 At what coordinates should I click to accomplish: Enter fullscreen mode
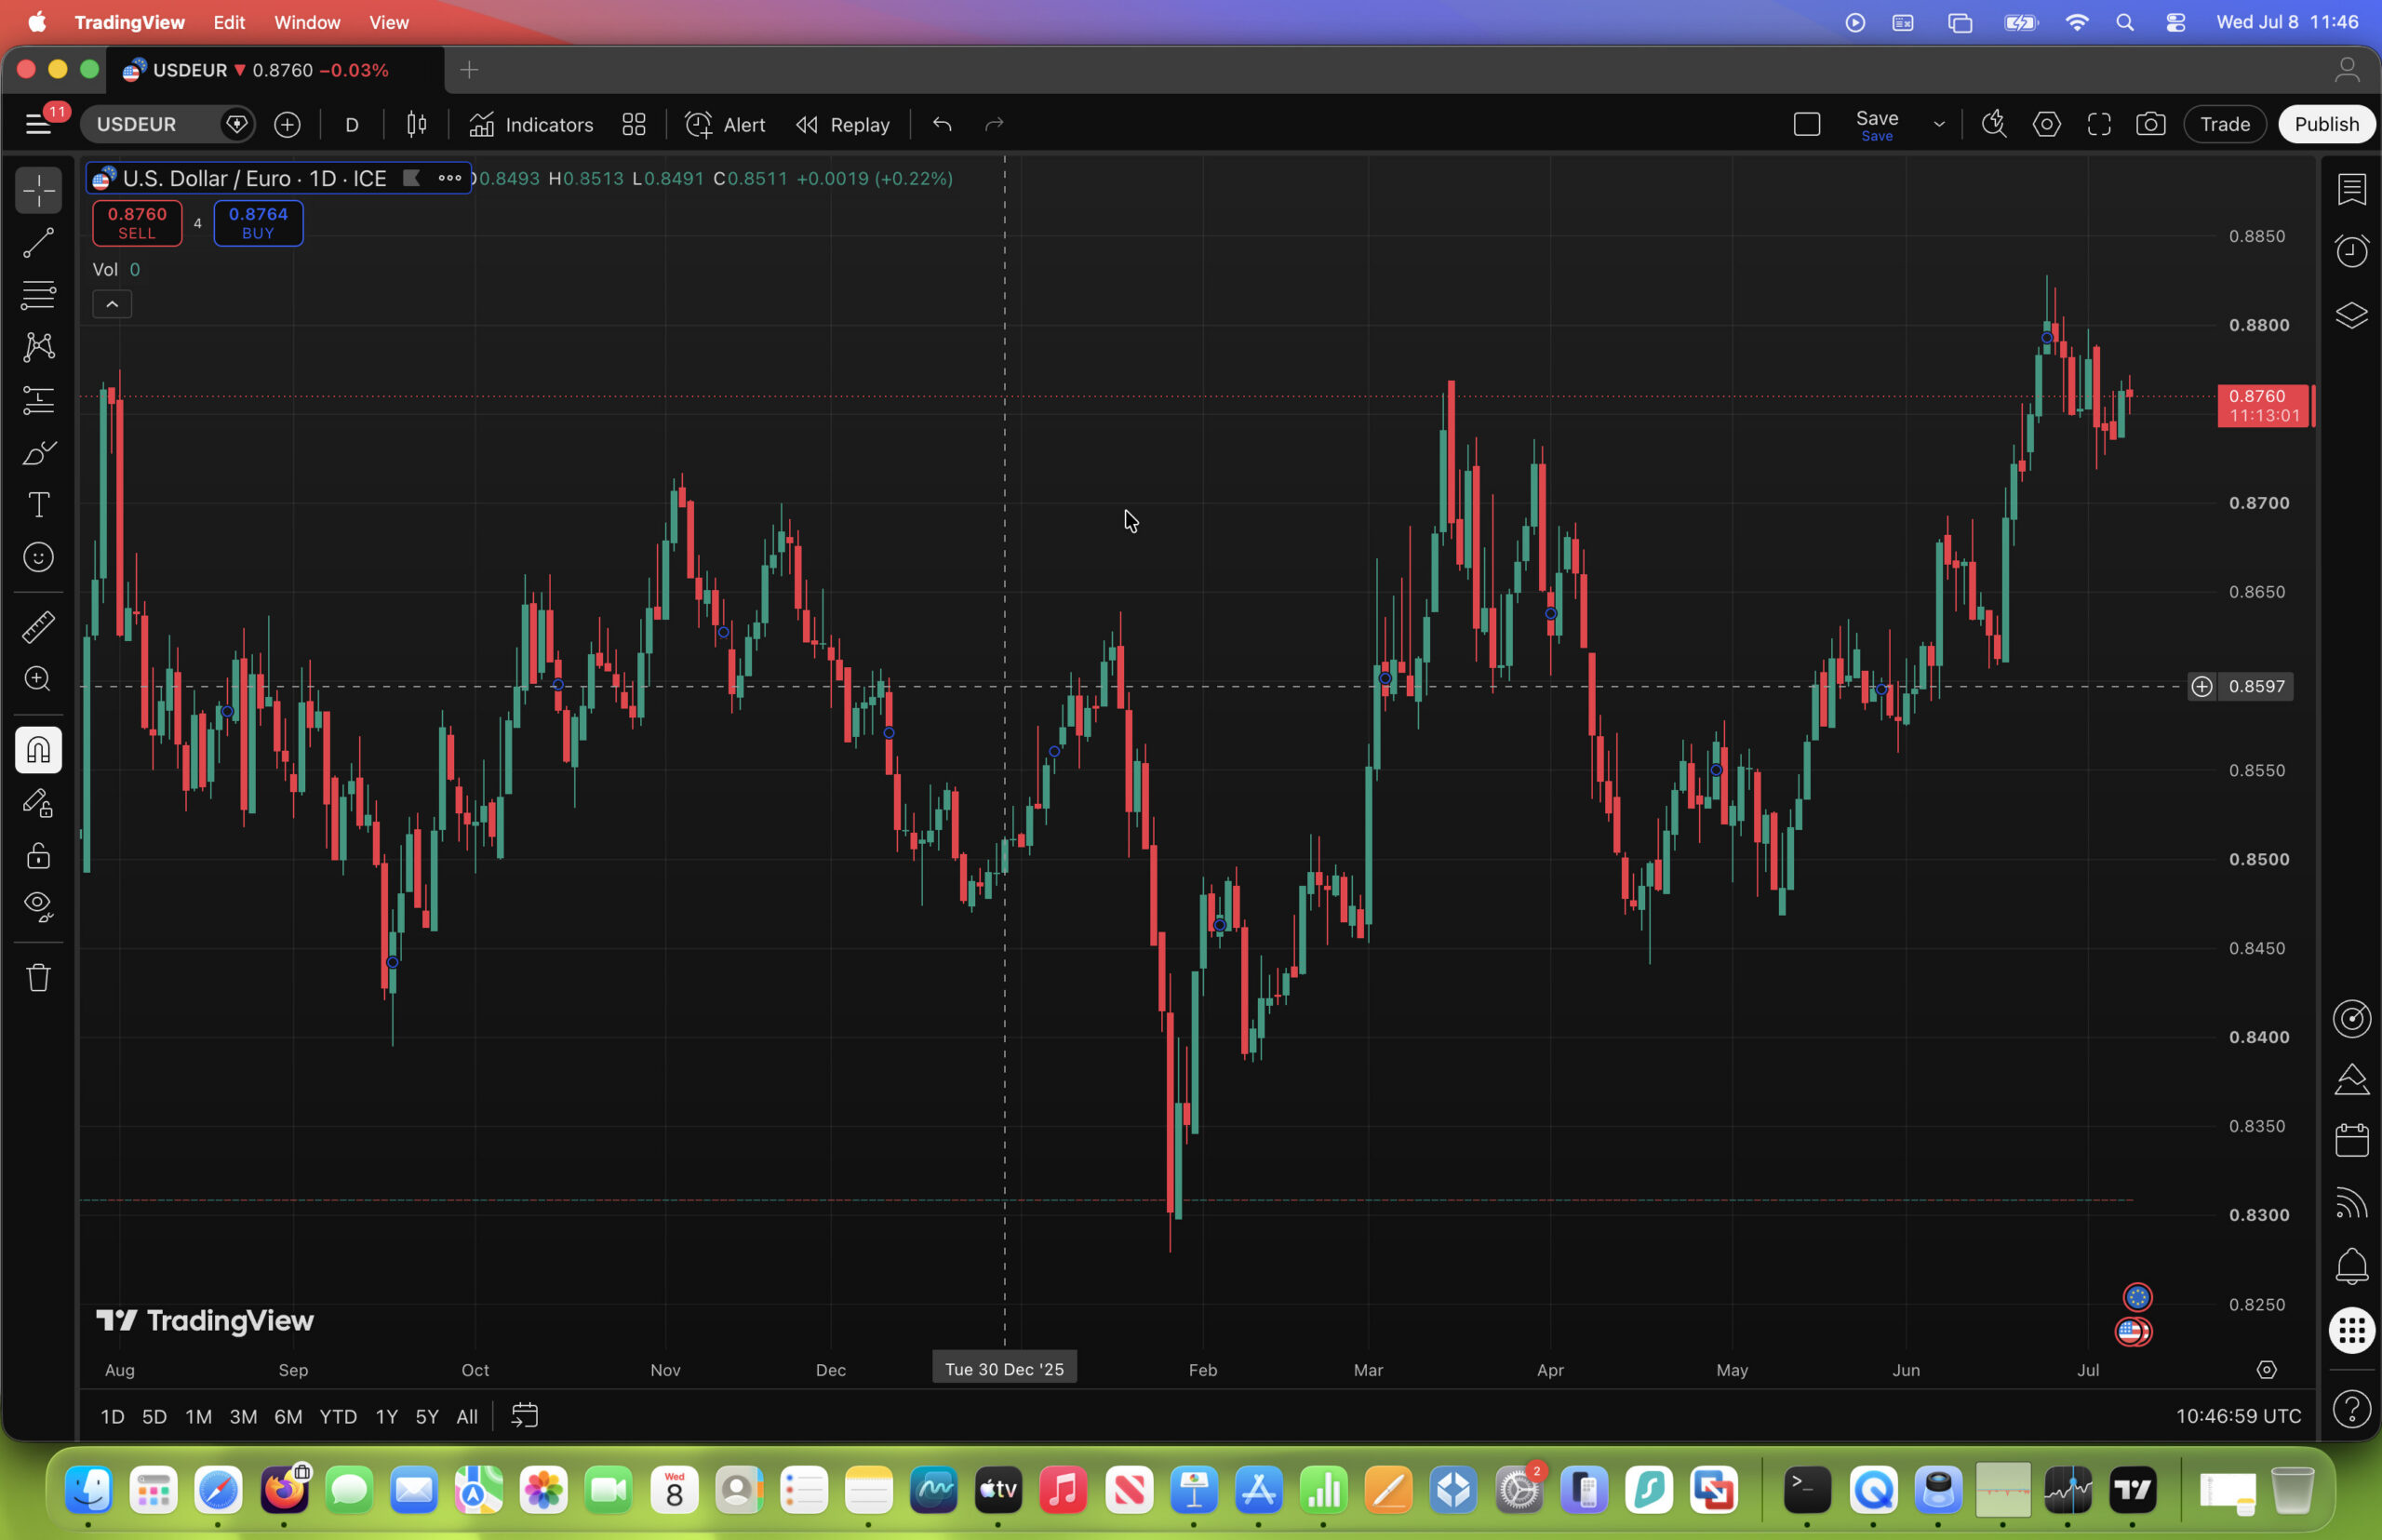(x=2098, y=124)
